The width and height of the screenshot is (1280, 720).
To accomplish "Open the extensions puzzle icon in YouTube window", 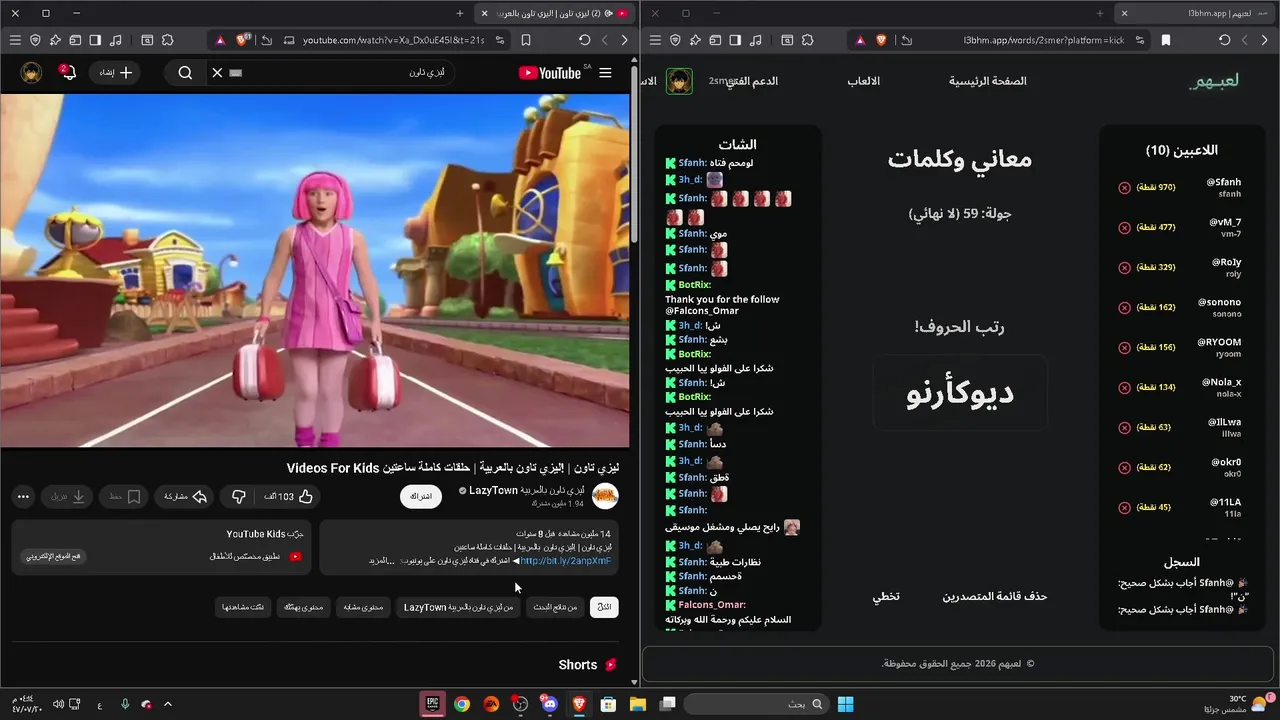I will pyautogui.click(x=167, y=40).
